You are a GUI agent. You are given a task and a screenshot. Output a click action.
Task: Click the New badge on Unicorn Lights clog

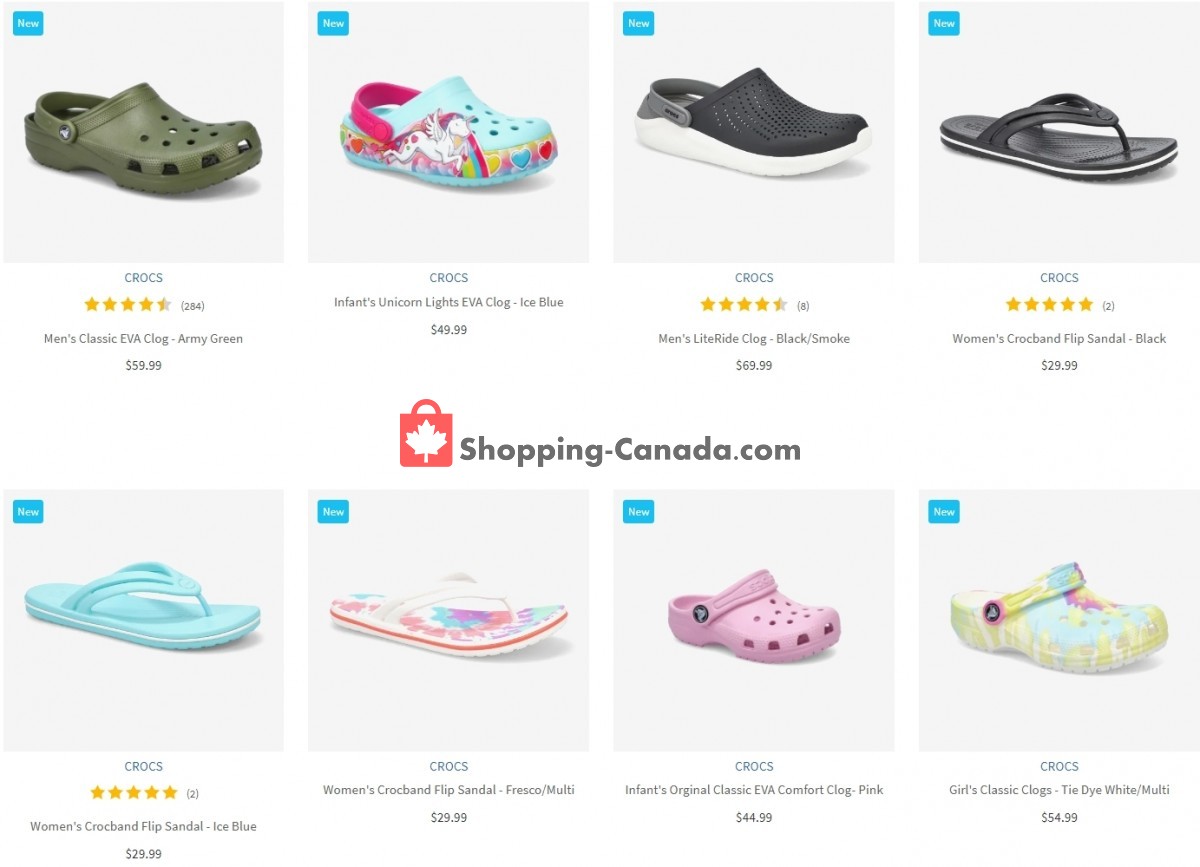click(x=333, y=23)
